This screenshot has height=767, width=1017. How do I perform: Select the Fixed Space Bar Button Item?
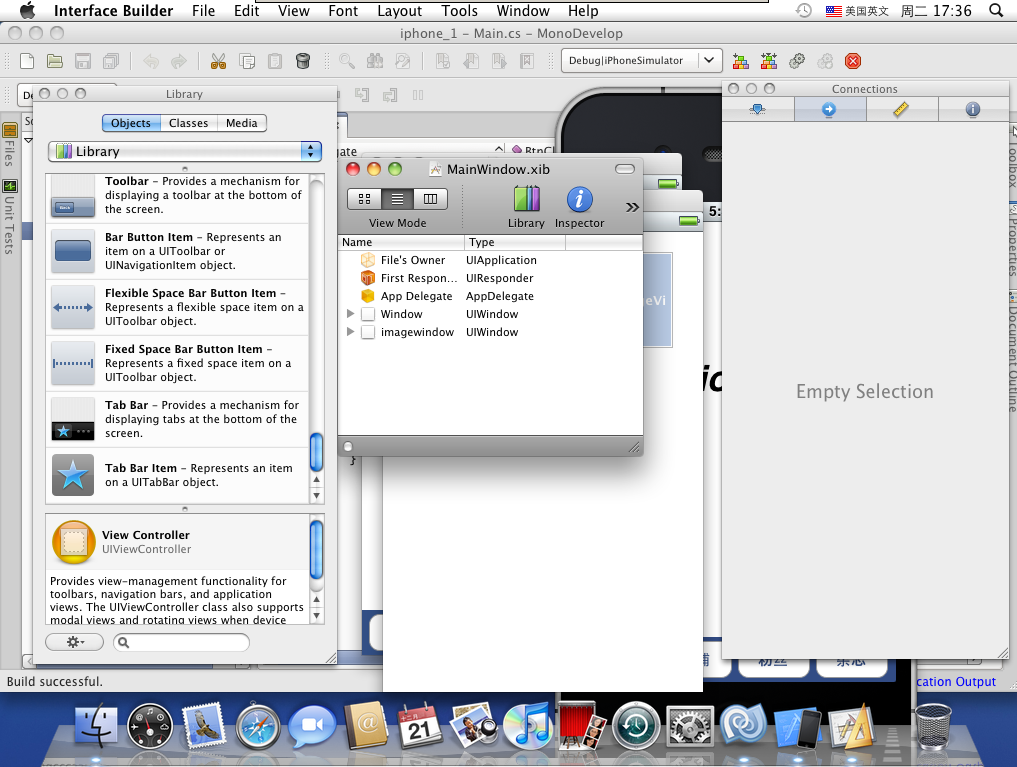[x=177, y=363]
